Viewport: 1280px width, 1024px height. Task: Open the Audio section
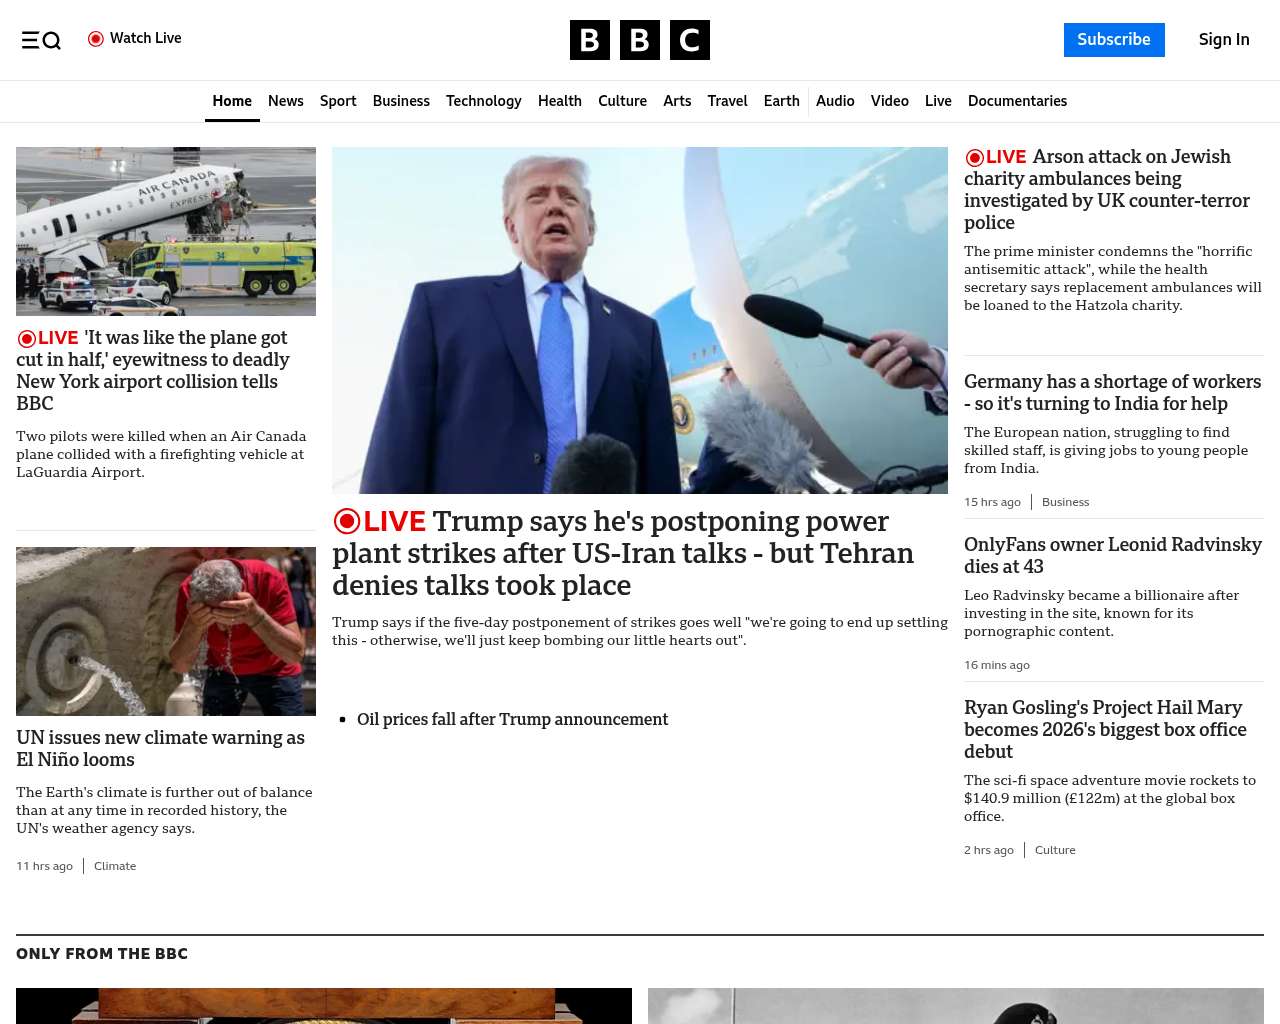click(835, 101)
